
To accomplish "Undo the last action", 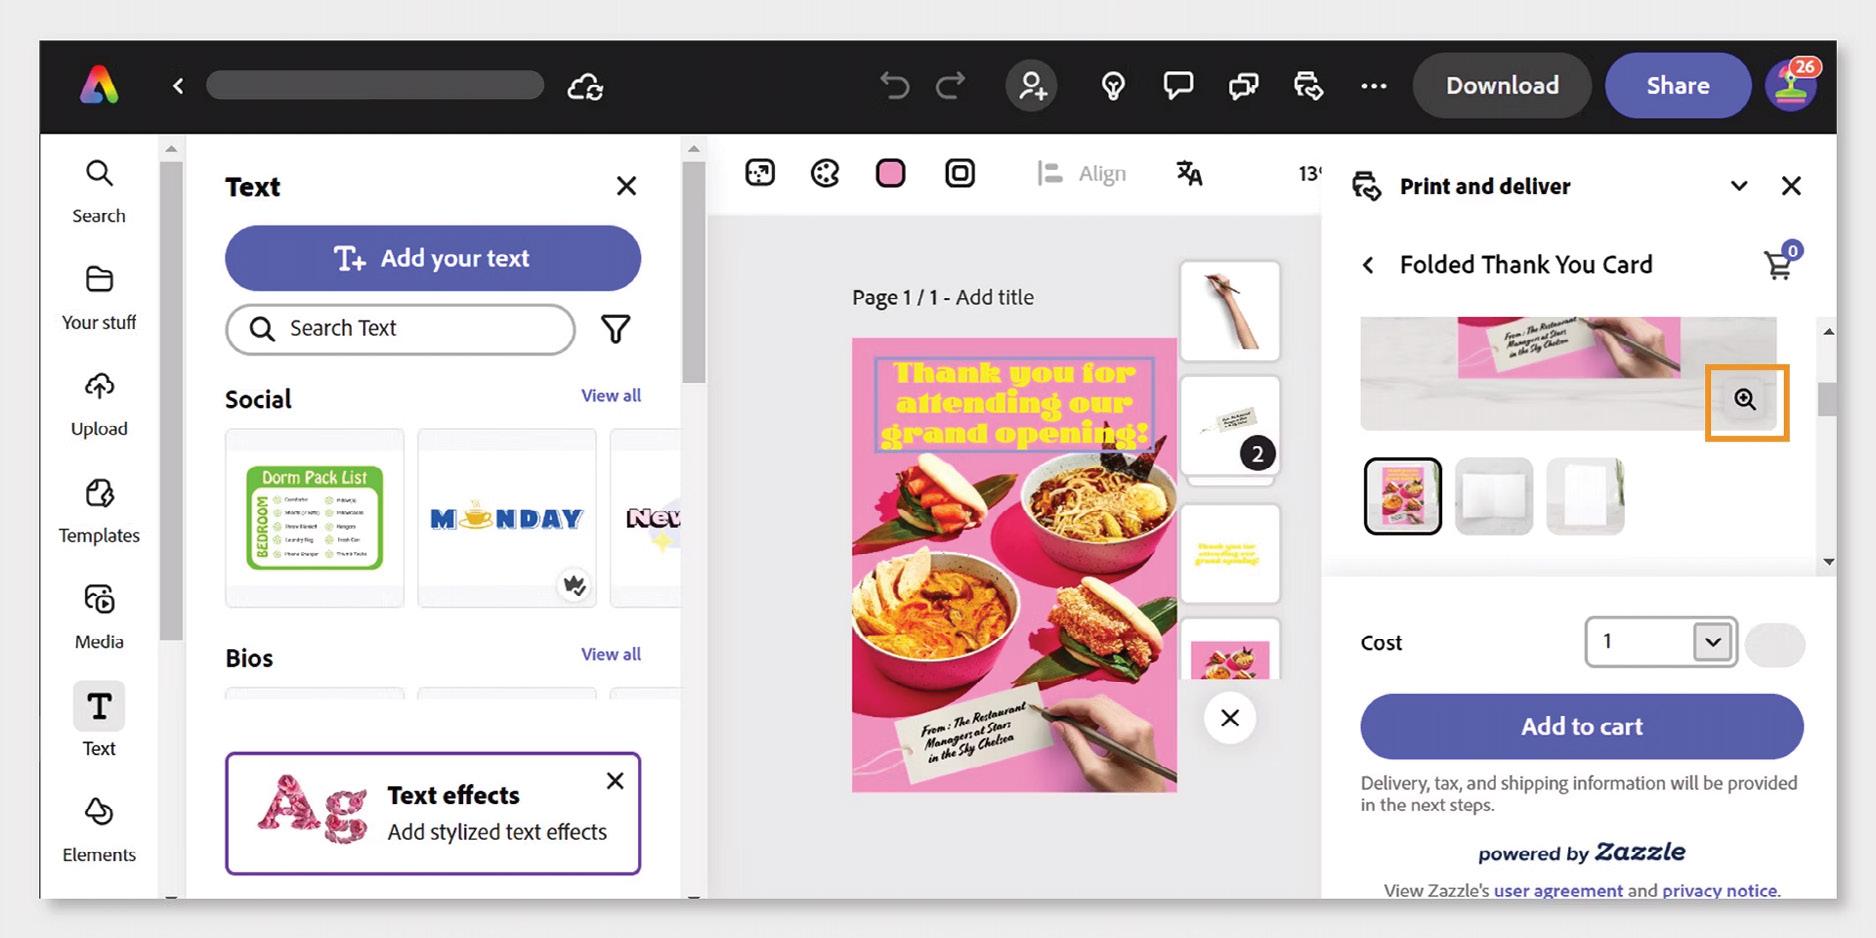I will [894, 86].
